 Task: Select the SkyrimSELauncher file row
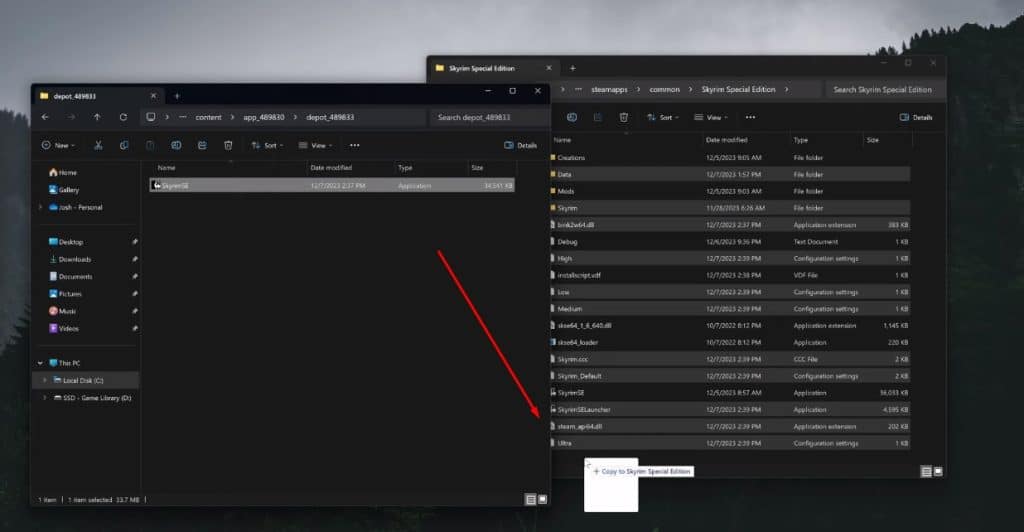coord(730,409)
